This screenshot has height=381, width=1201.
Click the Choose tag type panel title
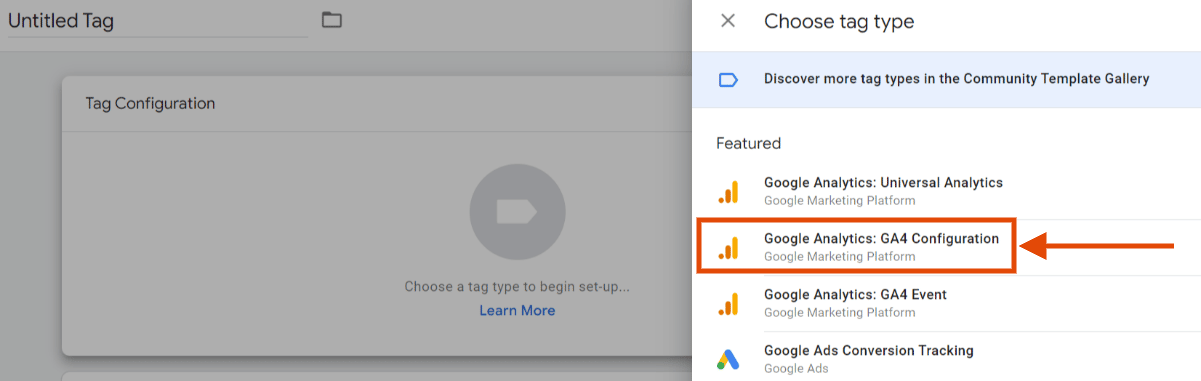pyautogui.click(x=839, y=21)
